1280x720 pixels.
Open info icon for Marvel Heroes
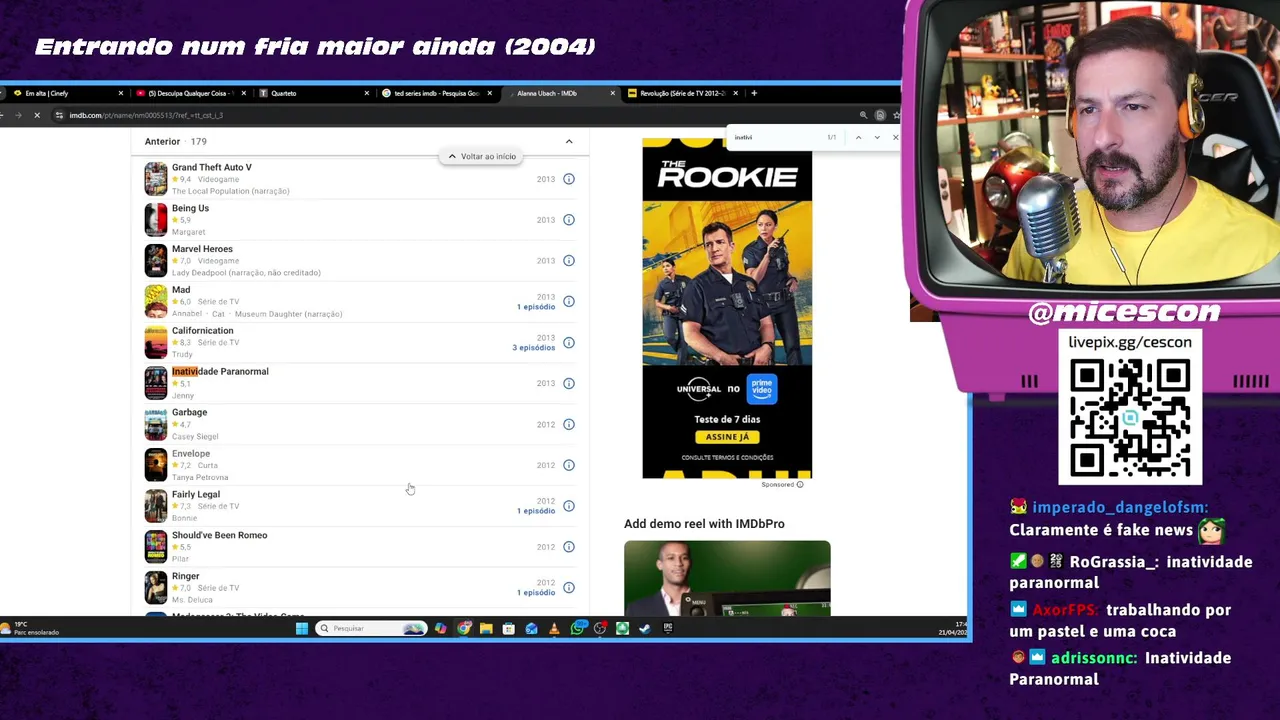(x=569, y=261)
